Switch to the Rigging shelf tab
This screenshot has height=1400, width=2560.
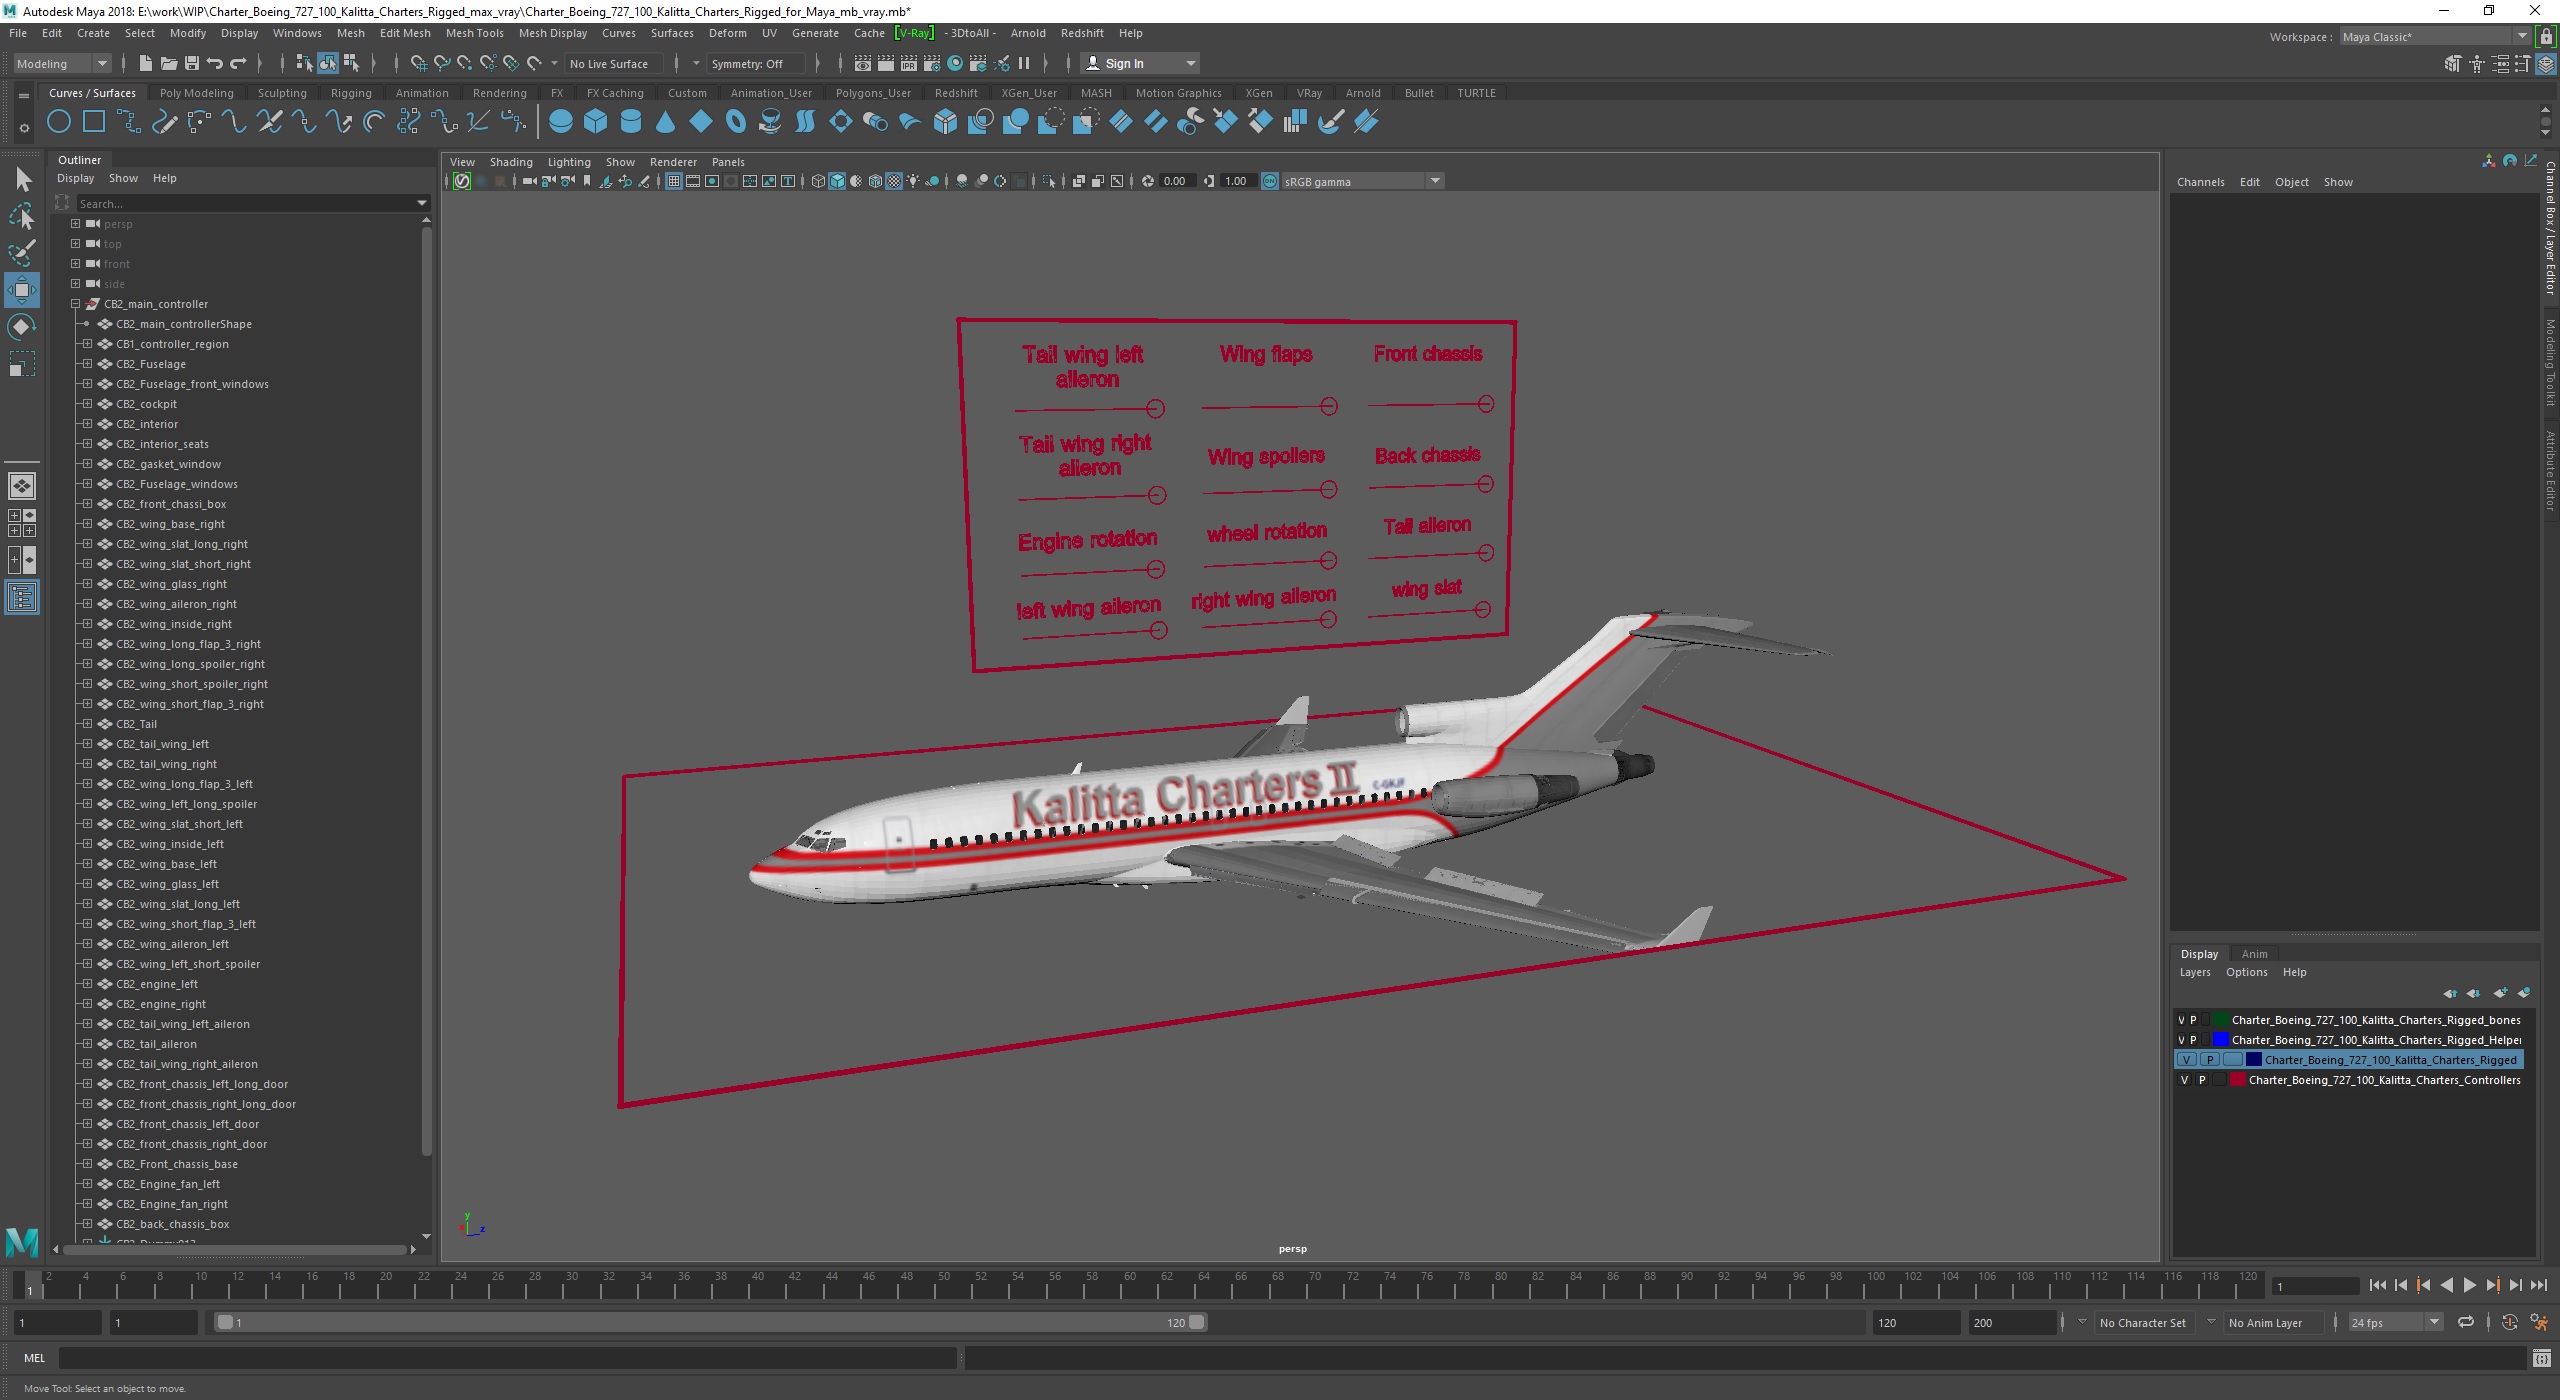[x=351, y=93]
